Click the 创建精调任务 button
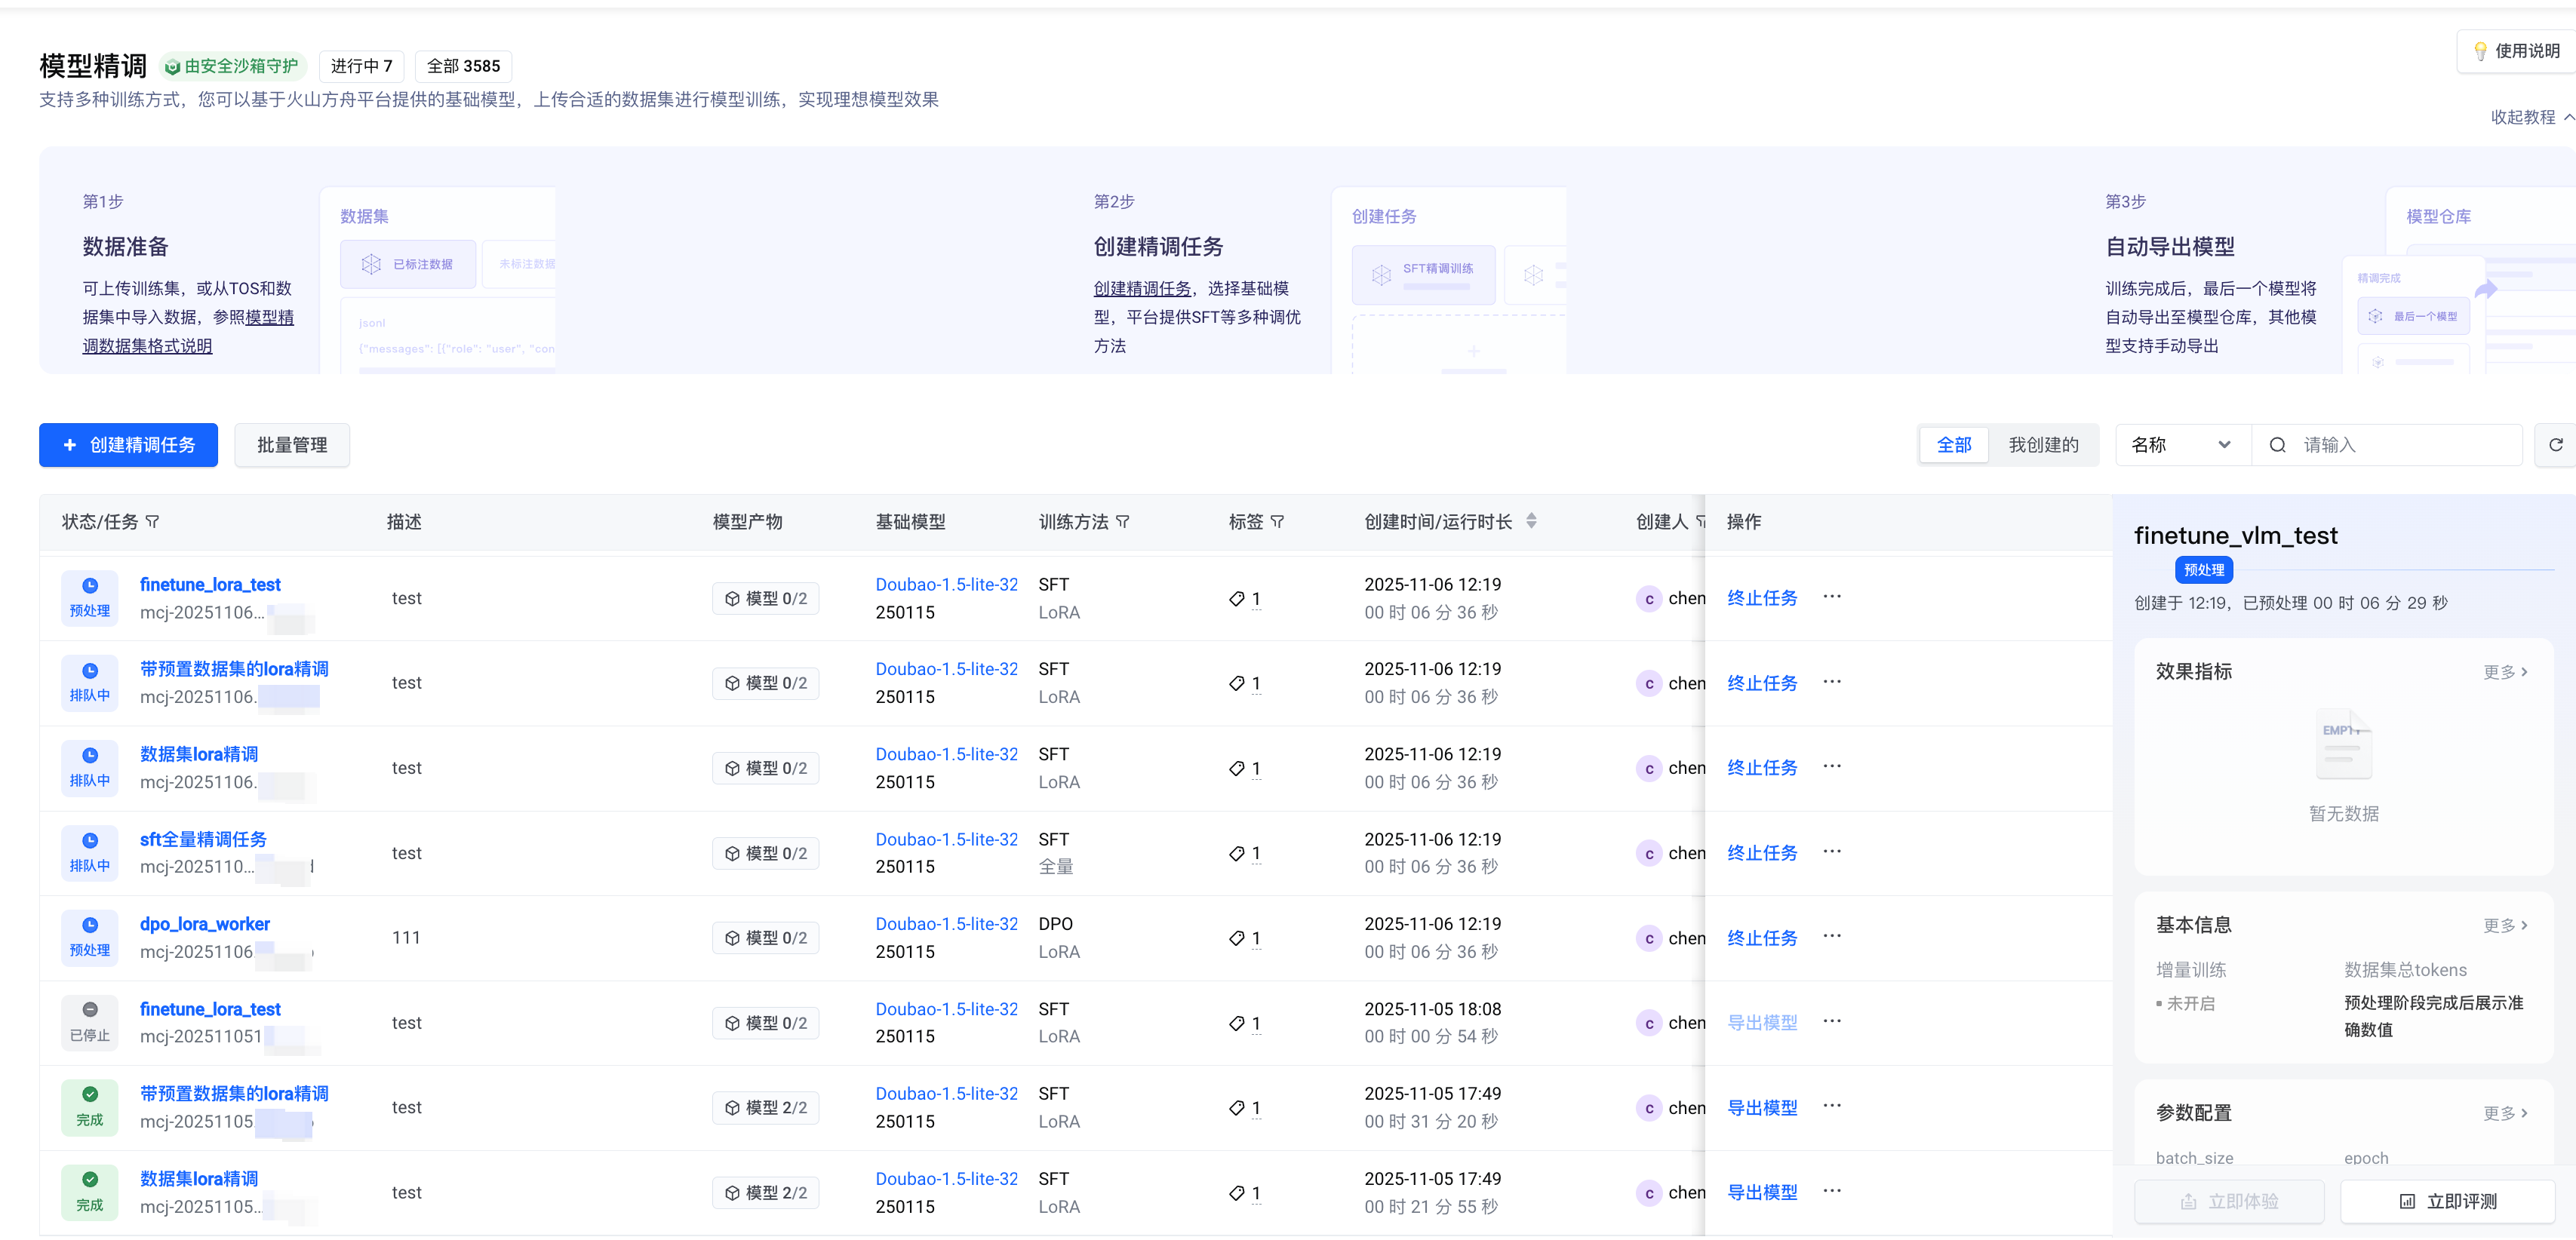The width and height of the screenshot is (2576, 1240). 128,445
